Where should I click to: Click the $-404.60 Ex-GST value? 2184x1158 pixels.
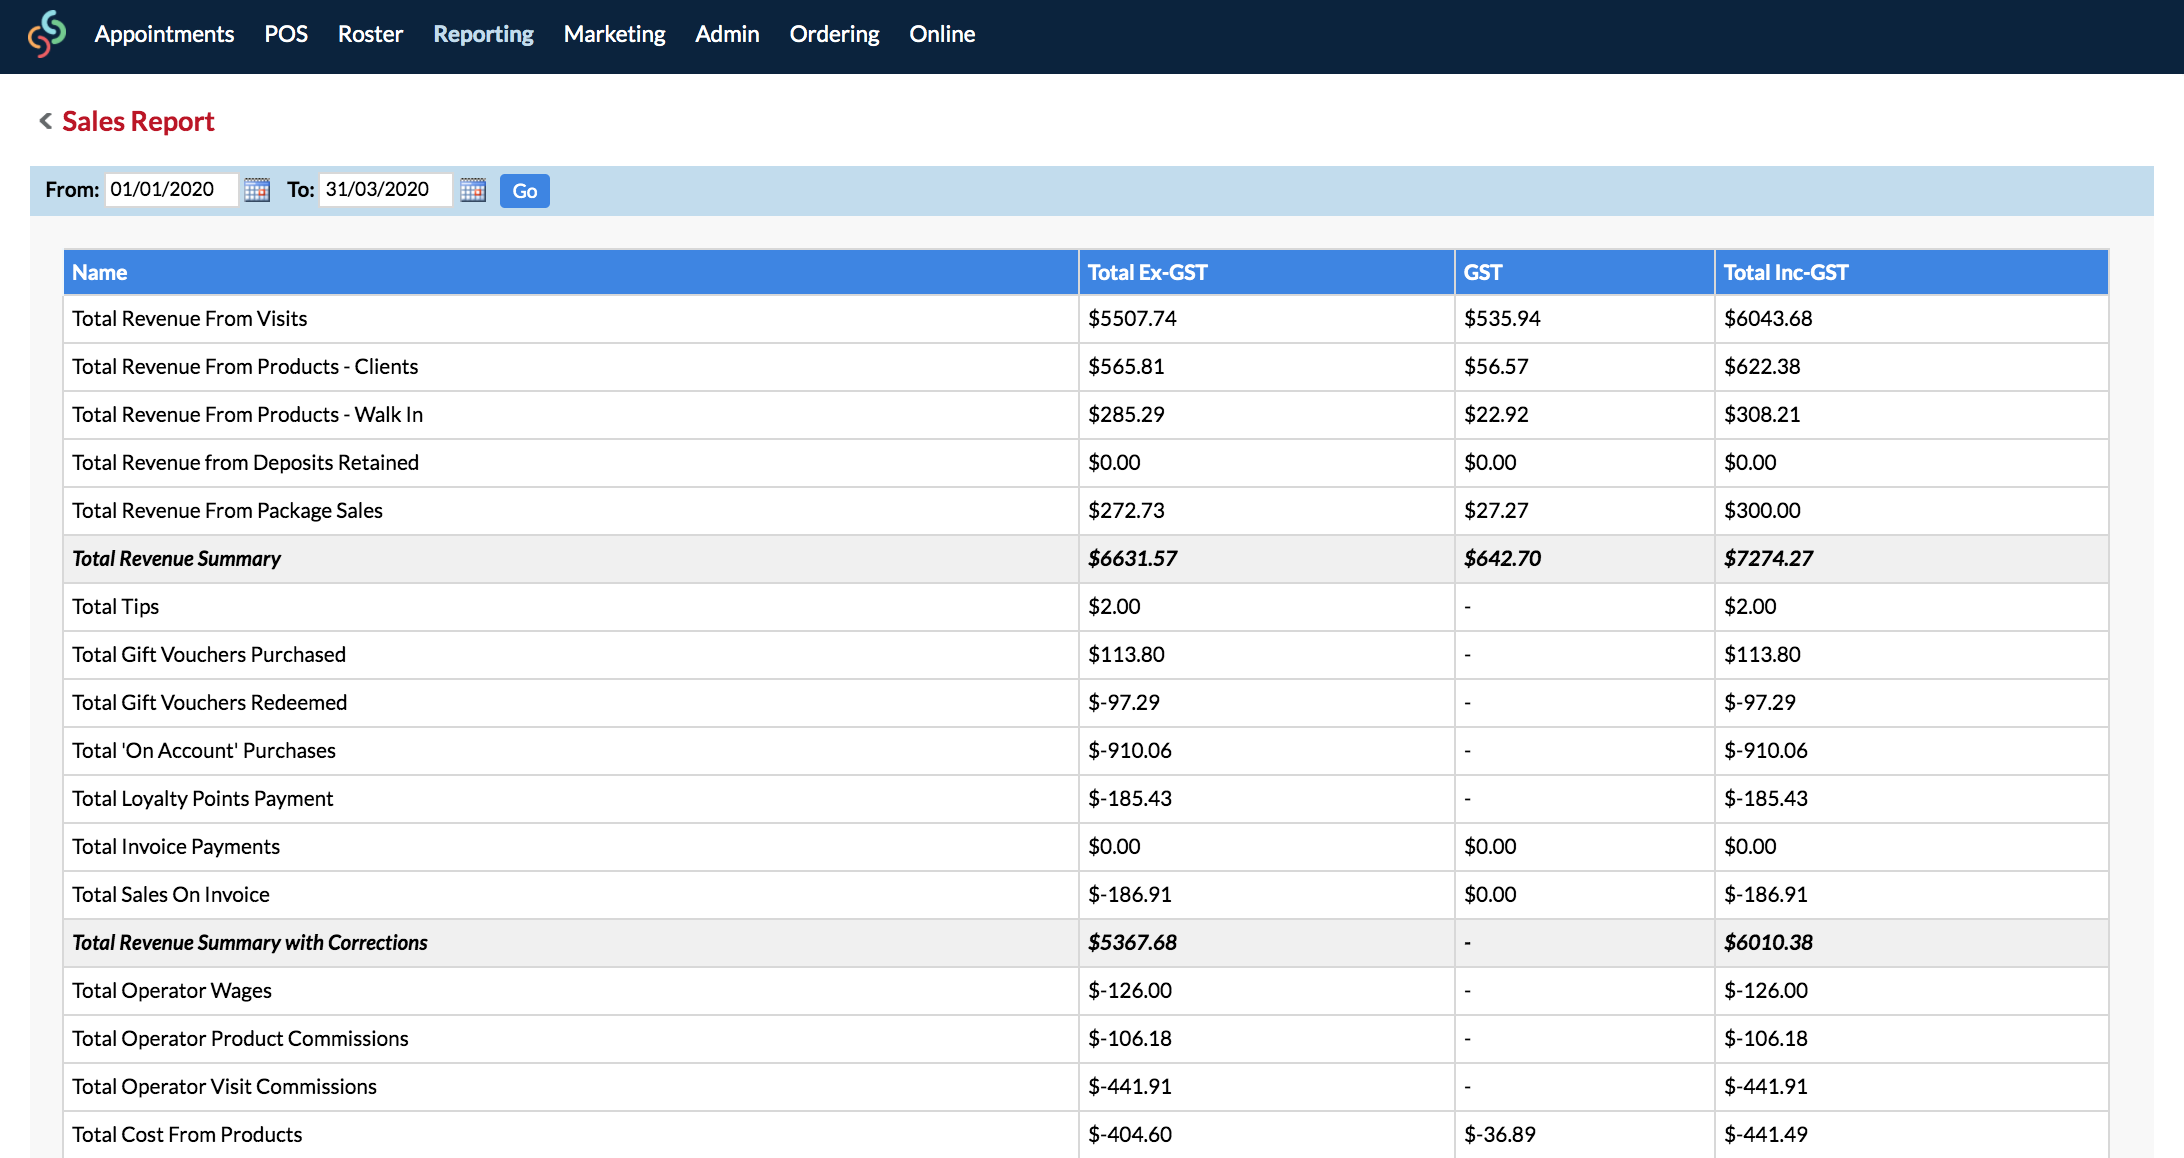tap(1130, 1135)
